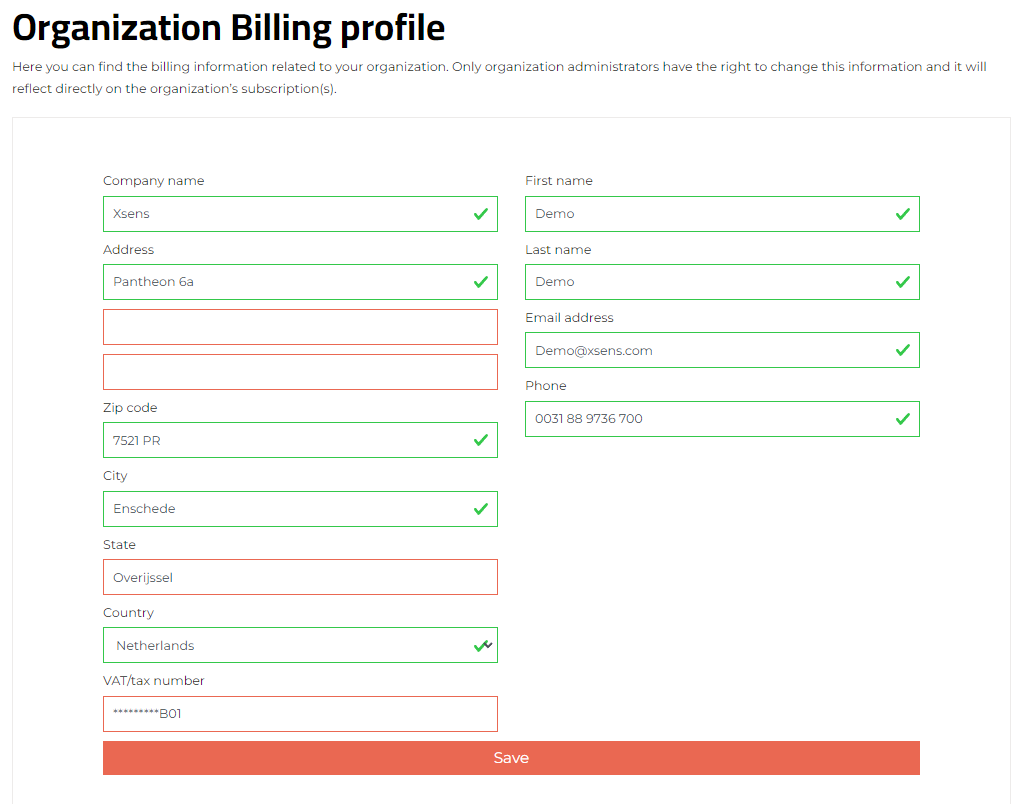
Task: Click the Last name validation check icon
Action: click(903, 281)
